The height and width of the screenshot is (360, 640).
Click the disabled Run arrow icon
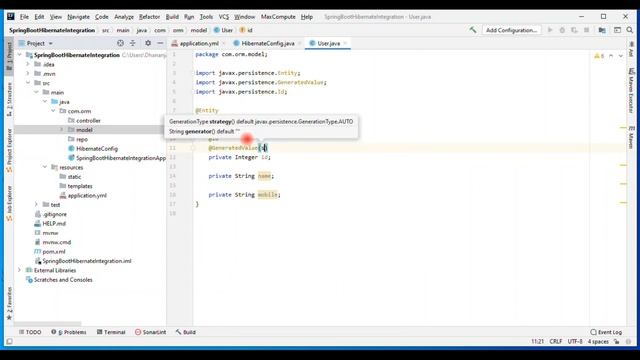550,30
